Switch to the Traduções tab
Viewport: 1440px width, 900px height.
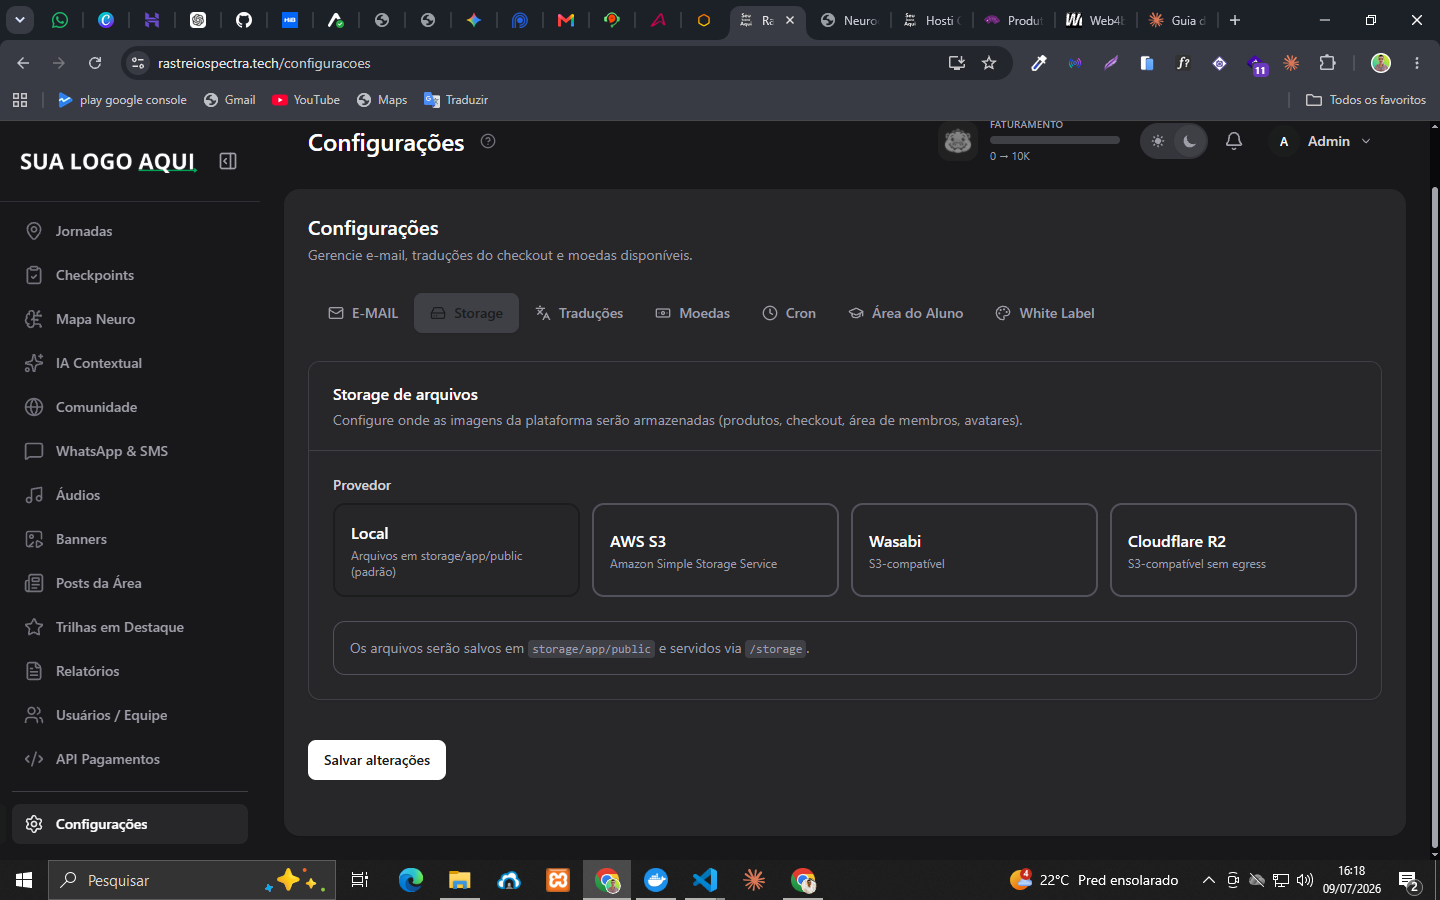(x=579, y=313)
